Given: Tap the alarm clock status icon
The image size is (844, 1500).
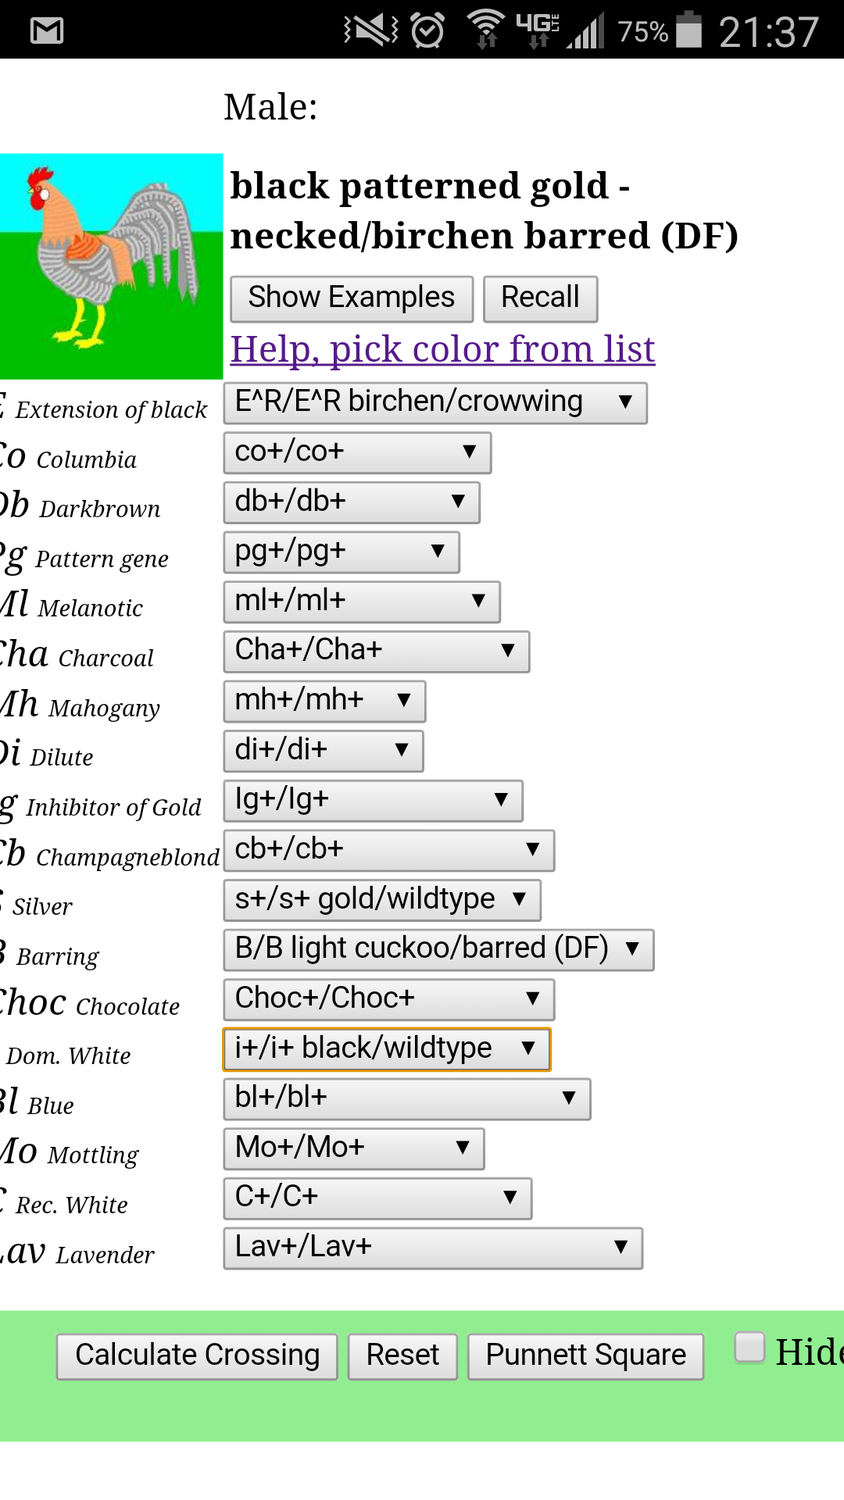Looking at the screenshot, I should point(428,30).
